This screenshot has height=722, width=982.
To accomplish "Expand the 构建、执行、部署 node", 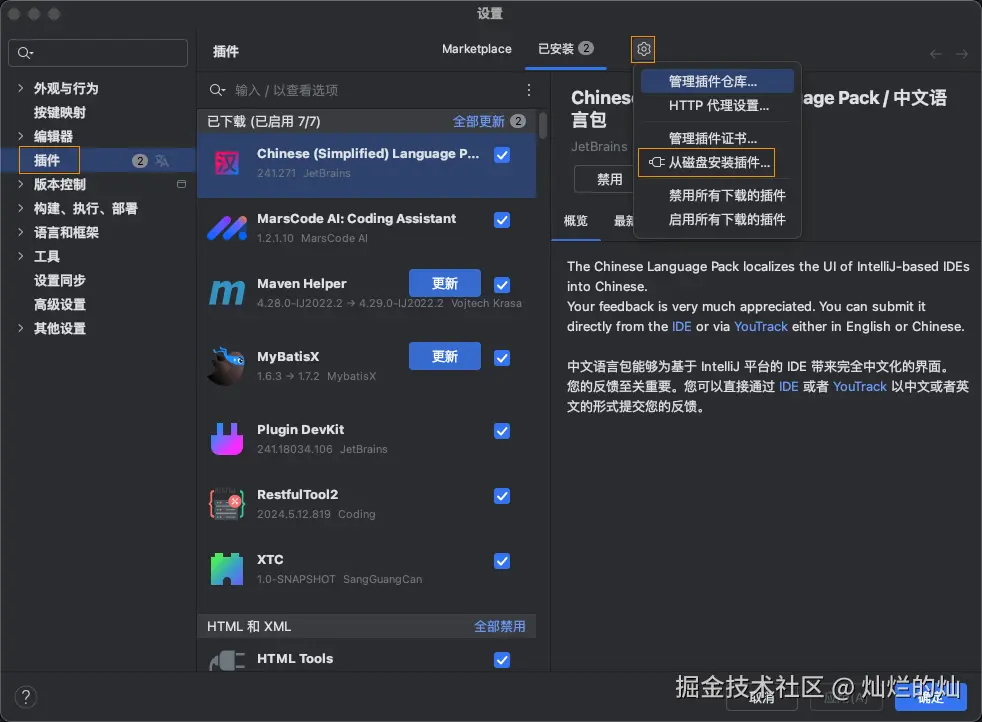I will coord(21,208).
